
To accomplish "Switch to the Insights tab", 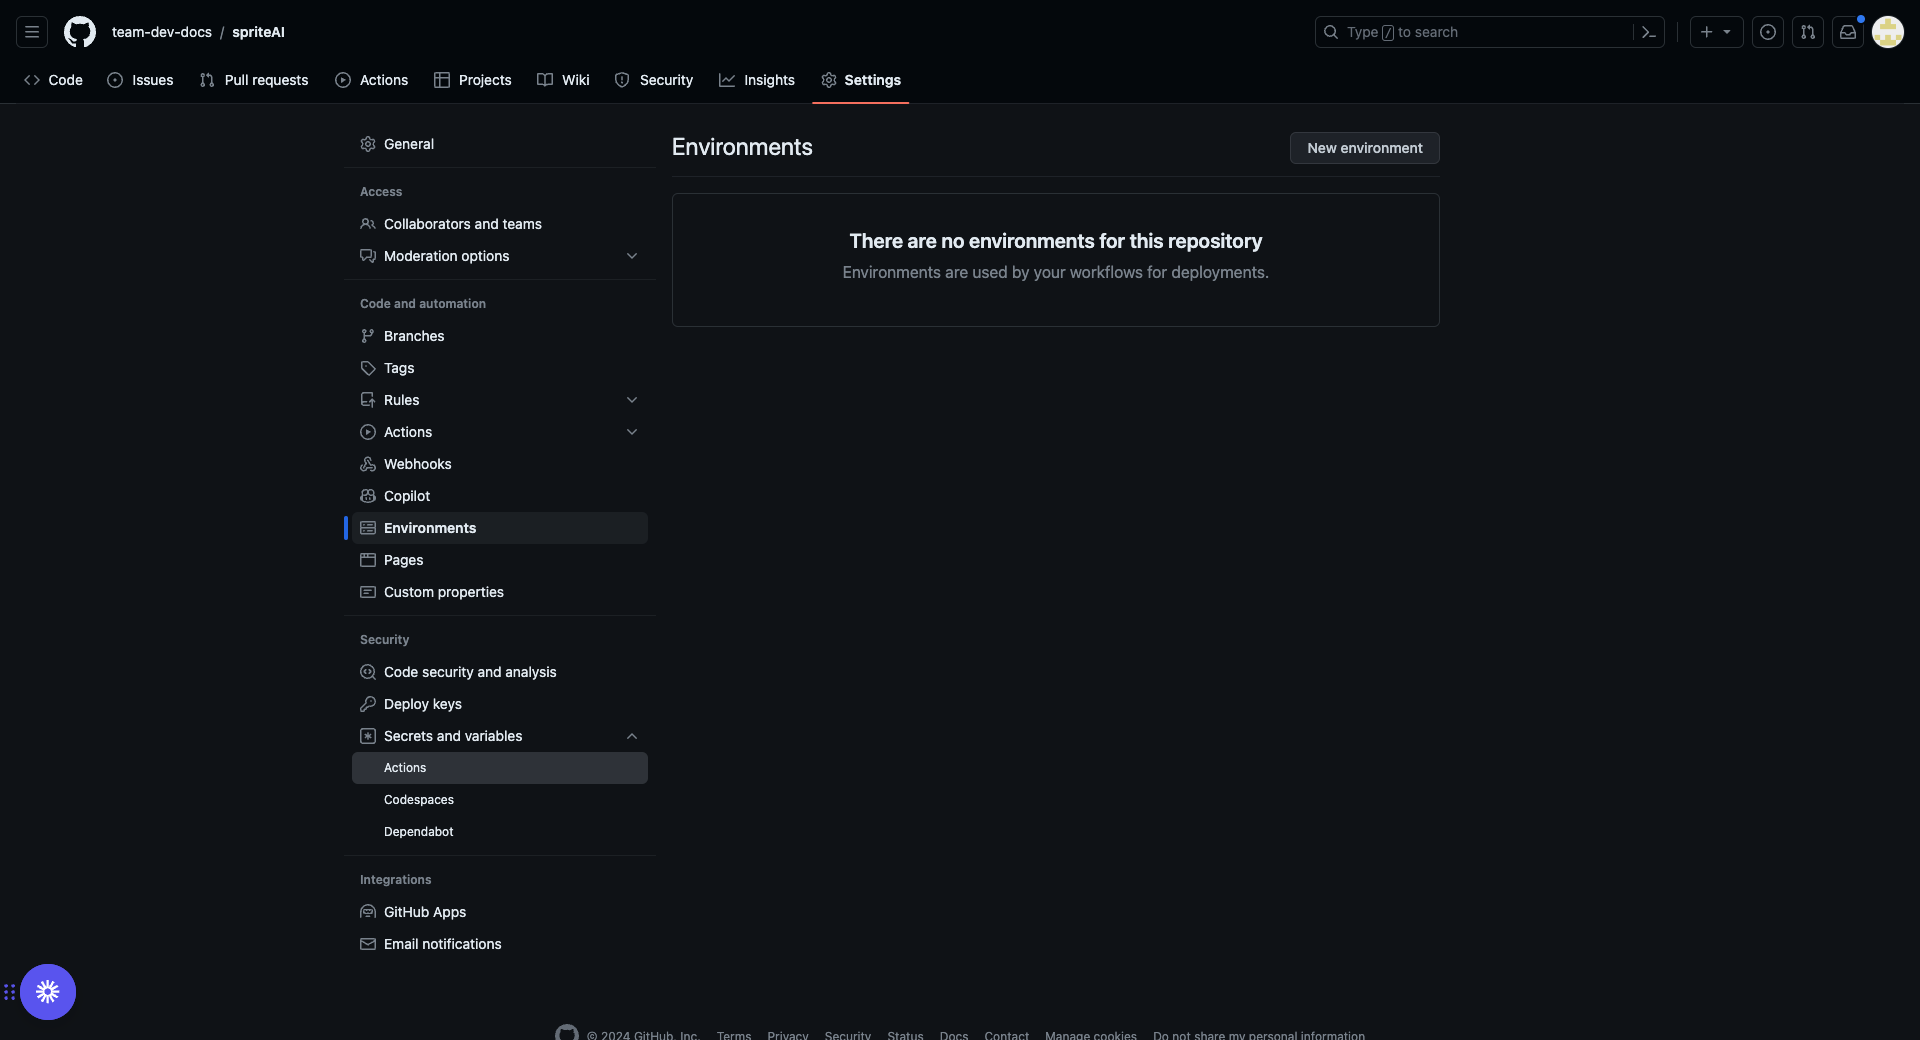I will [757, 80].
